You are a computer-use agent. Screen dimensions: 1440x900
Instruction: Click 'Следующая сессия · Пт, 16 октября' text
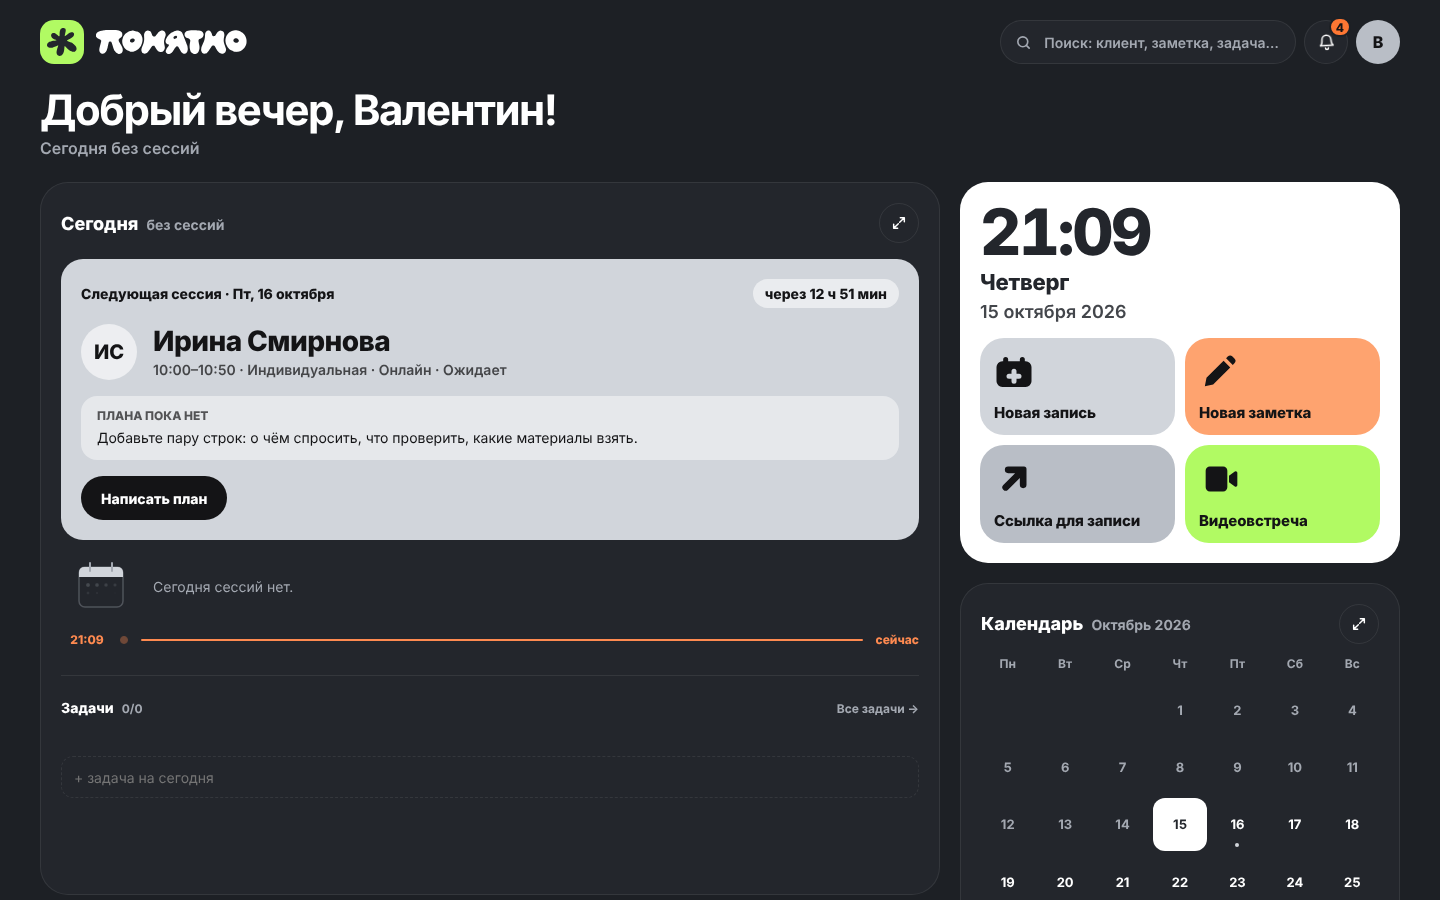[x=208, y=294]
